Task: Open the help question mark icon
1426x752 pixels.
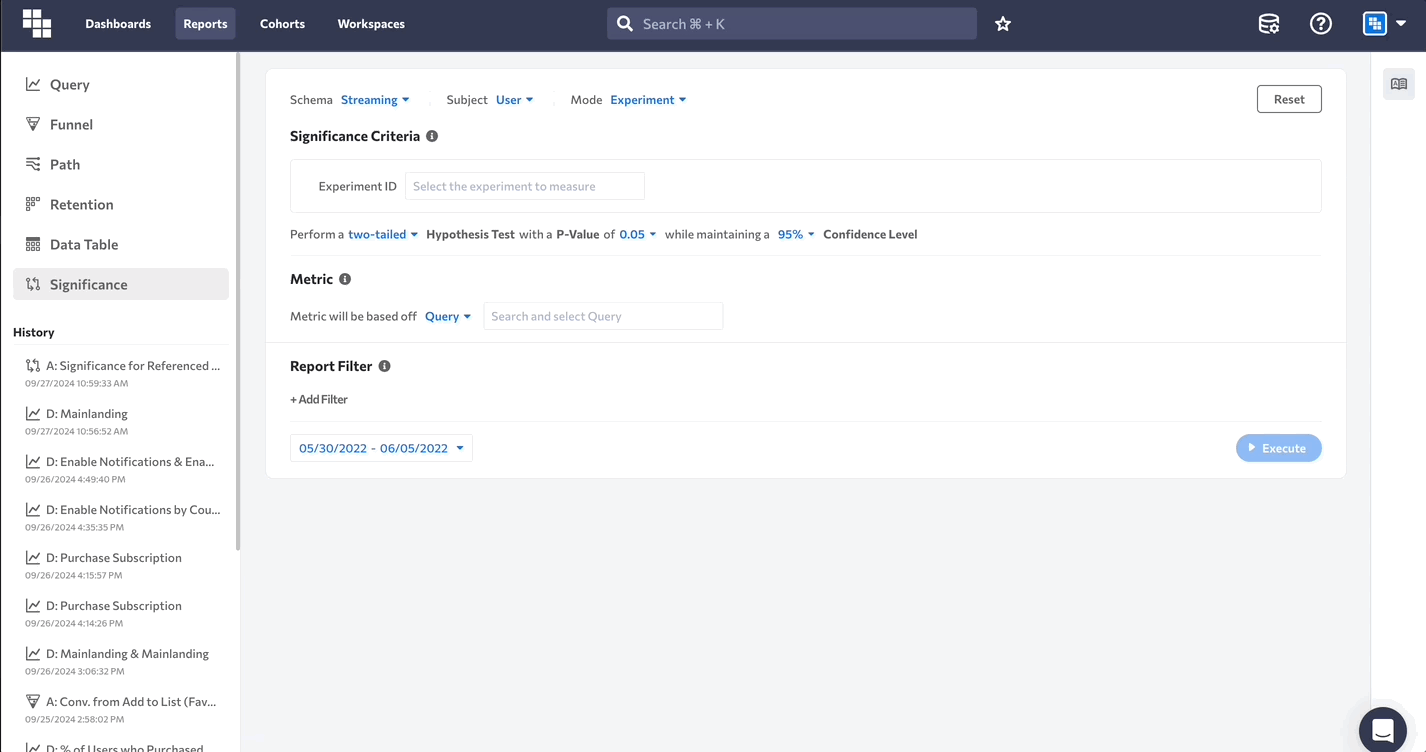Action: 1321,24
